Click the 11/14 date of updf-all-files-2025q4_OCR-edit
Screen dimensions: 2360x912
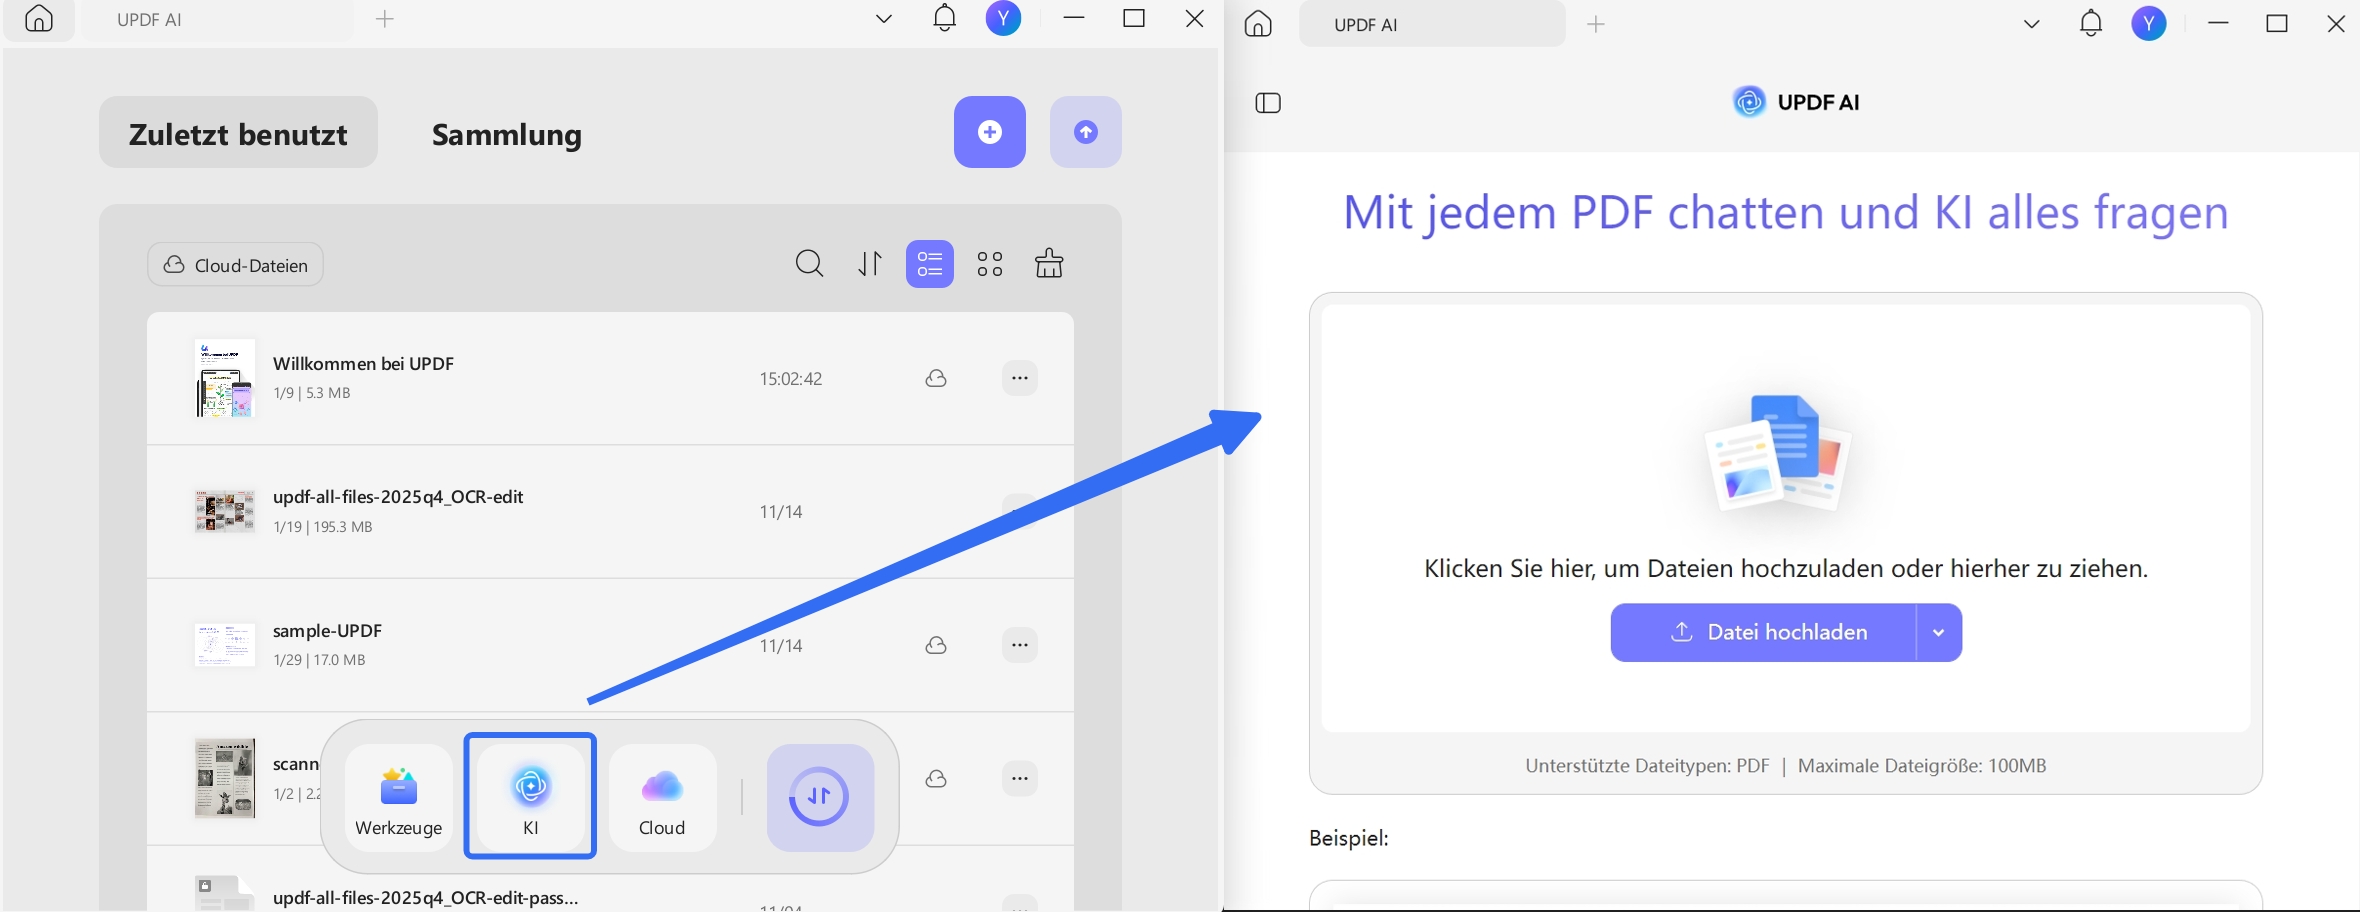click(x=781, y=512)
